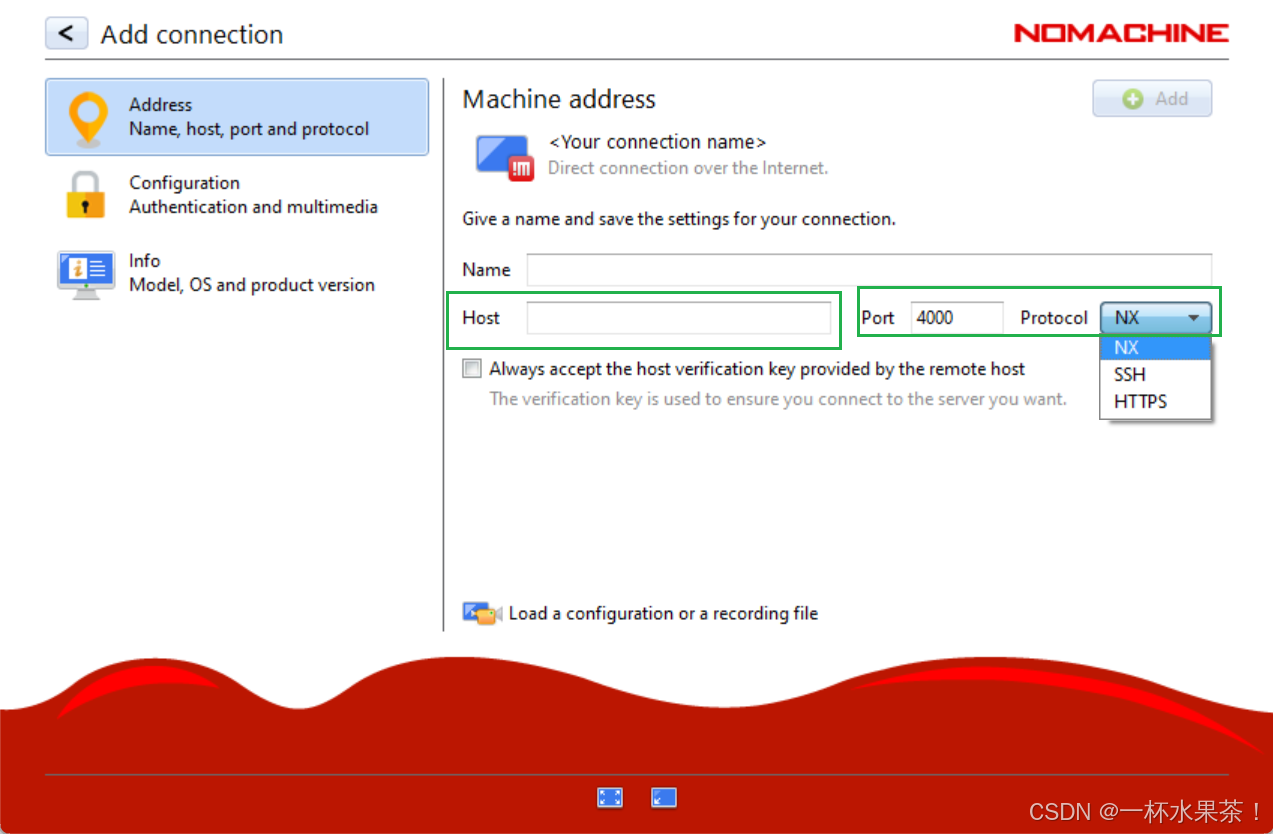Click the Port field showing 4000
Screen dimensions: 1273x834
point(957,318)
